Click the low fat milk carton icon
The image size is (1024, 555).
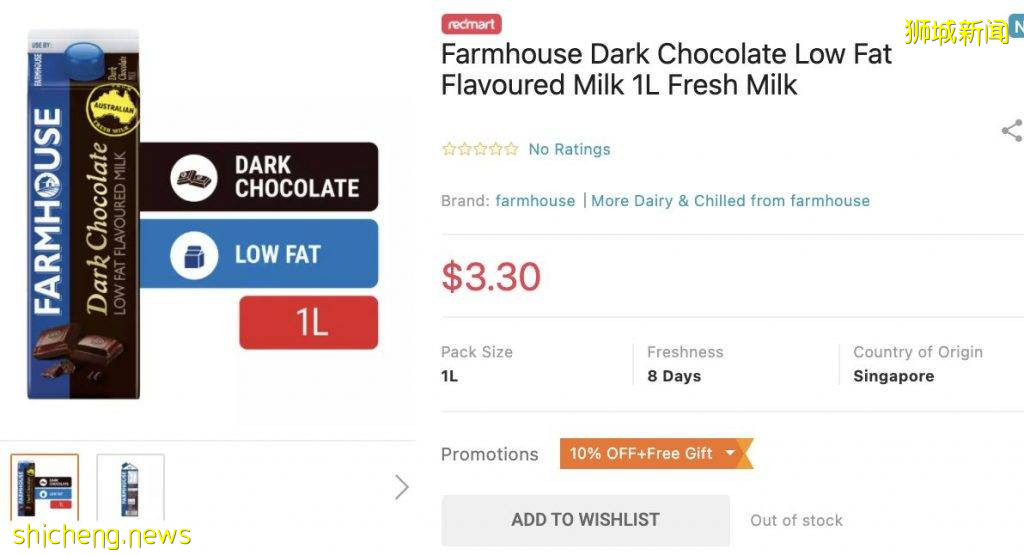pyautogui.click(x=194, y=255)
